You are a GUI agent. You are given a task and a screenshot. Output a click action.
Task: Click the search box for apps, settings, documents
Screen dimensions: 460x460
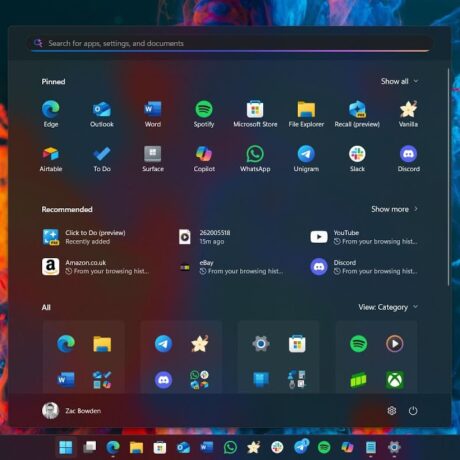click(x=230, y=43)
